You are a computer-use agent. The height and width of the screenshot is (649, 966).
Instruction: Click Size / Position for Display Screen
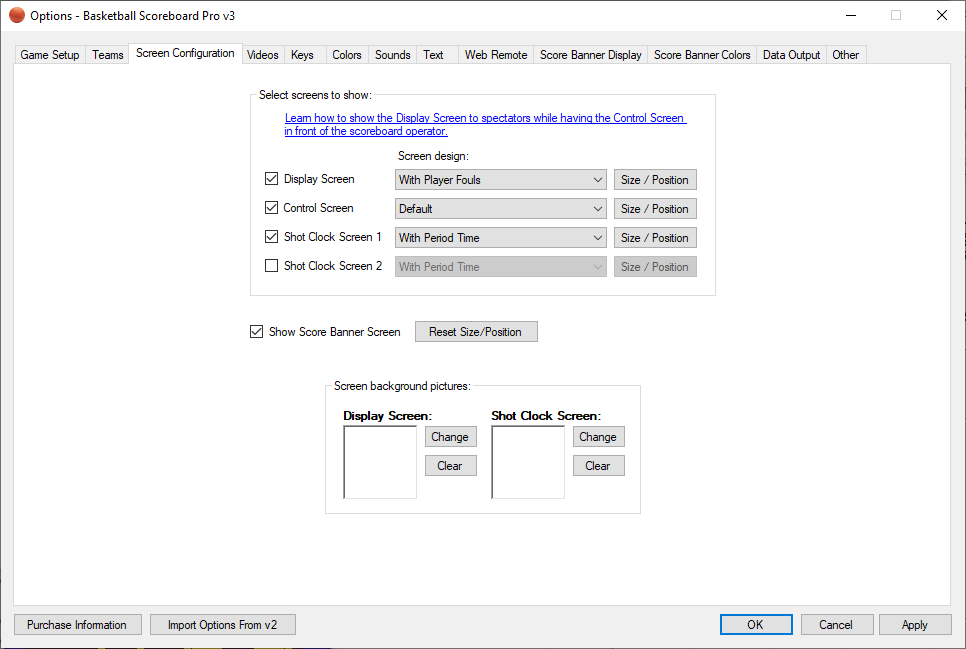click(x=655, y=180)
